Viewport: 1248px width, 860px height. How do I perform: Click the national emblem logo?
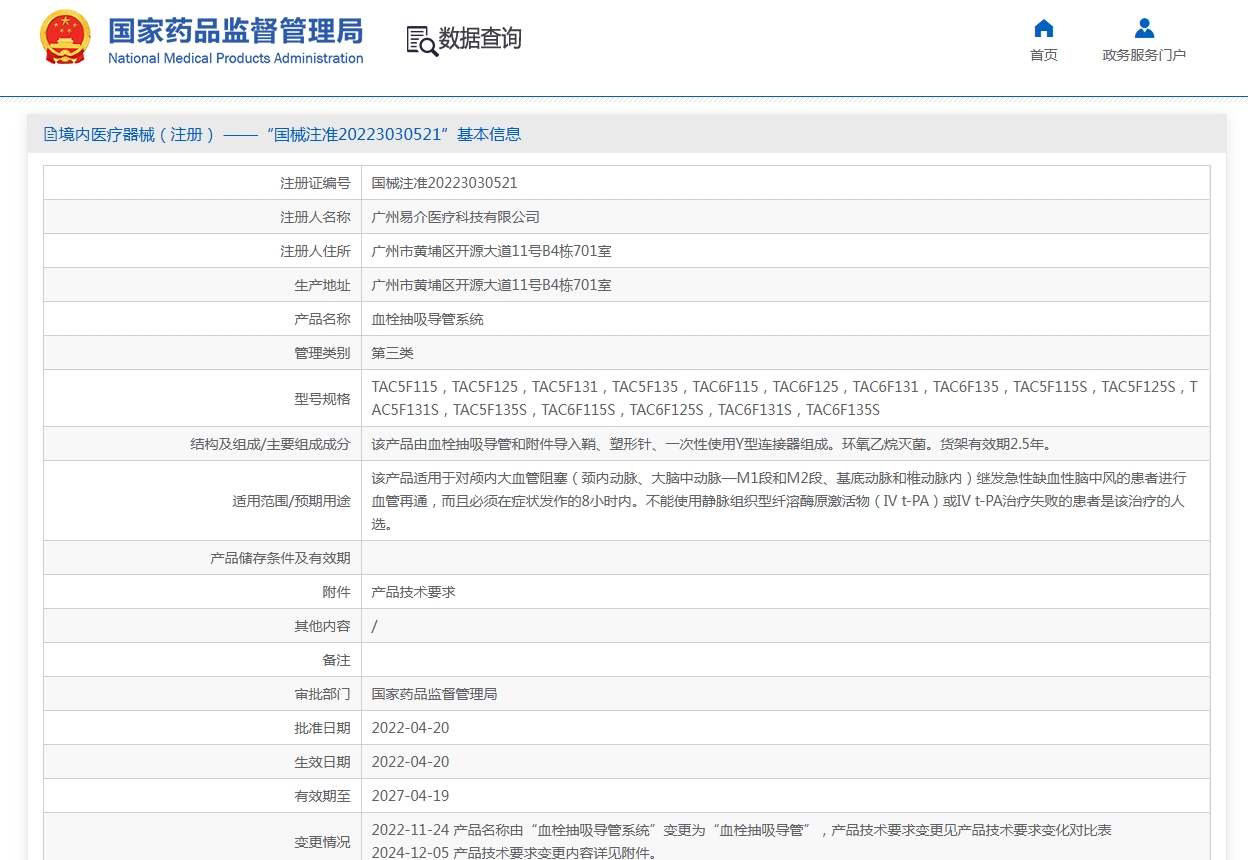[x=65, y=38]
